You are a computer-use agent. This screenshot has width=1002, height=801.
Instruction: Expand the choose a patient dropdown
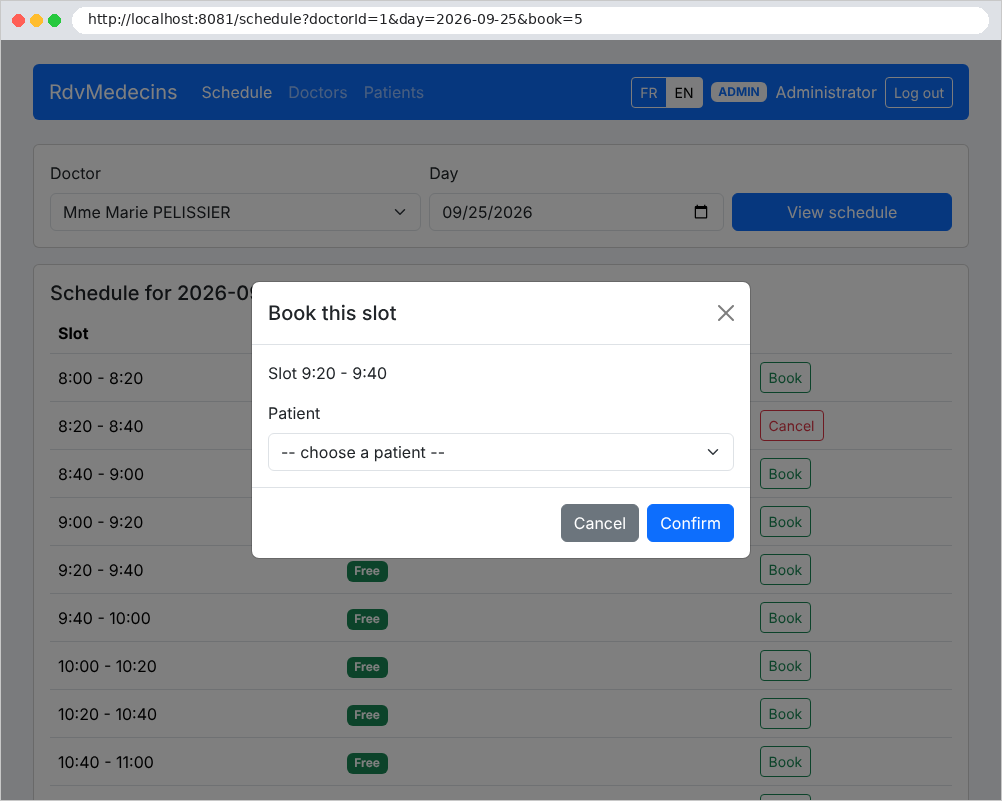[500, 453]
